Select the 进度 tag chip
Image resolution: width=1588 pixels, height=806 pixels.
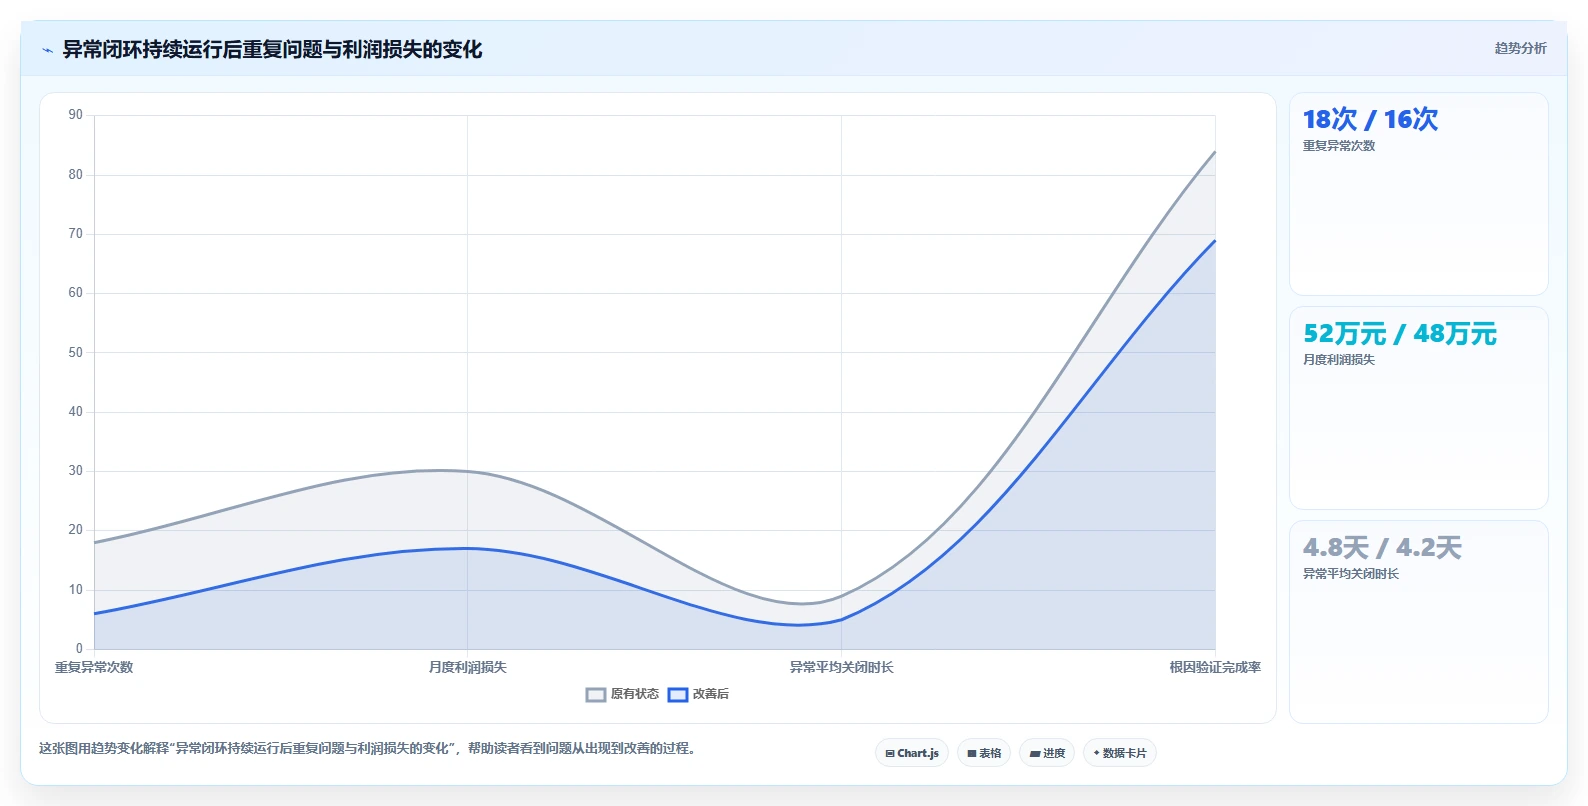click(1047, 753)
